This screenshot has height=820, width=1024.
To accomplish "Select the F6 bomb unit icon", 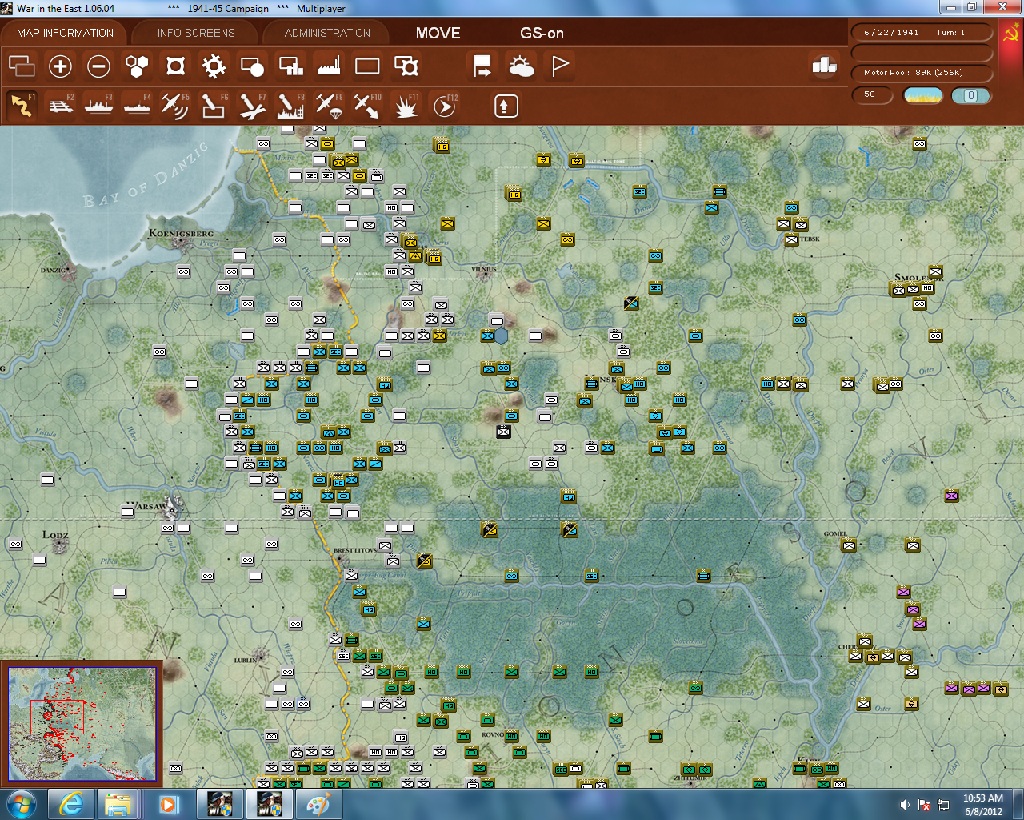I will pos(214,106).
